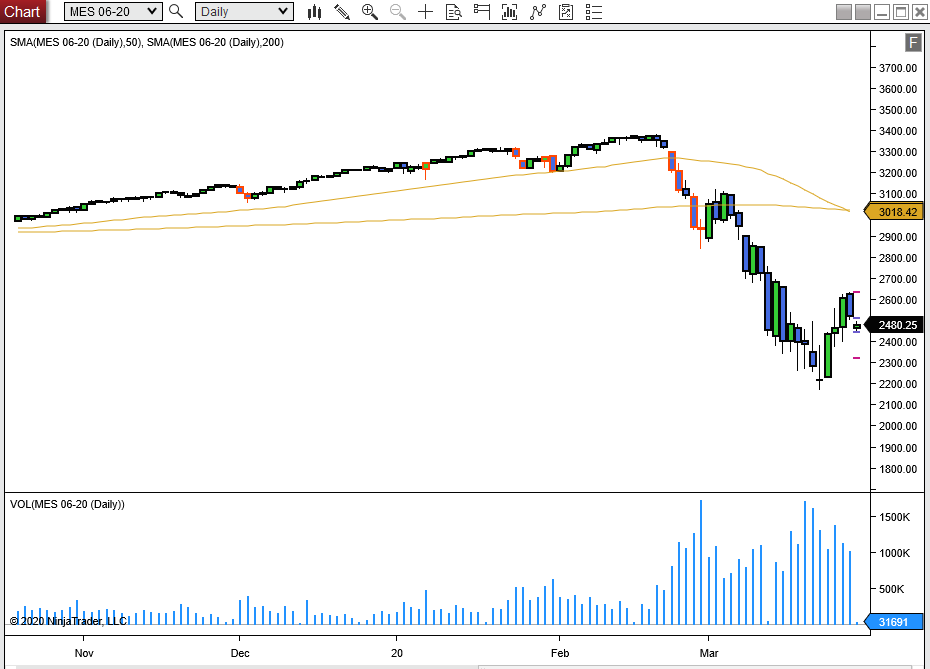Click the zoom in icon
Image resolution: width=930 pixels, height=669 pixels.
tap(370, 12)
